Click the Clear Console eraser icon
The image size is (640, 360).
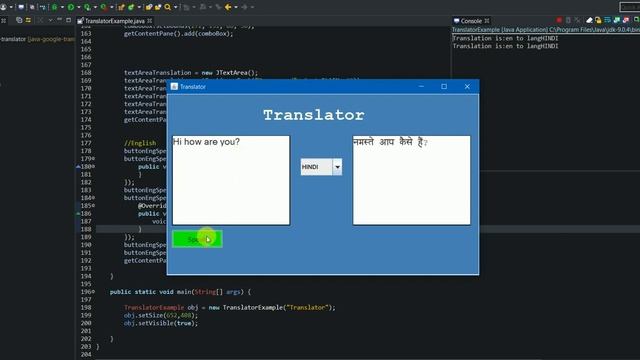589,20
